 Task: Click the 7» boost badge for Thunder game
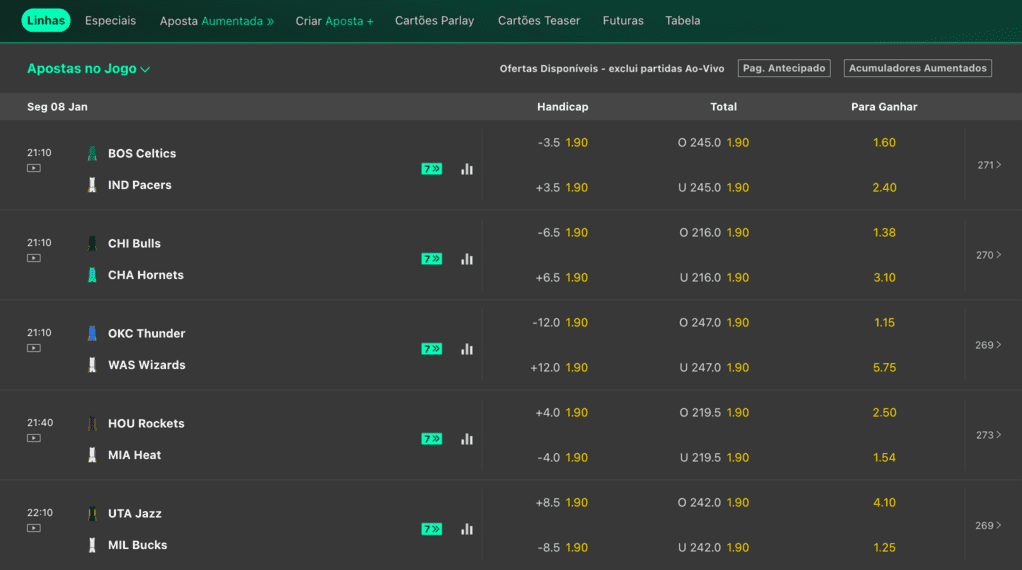click(431, 349)
